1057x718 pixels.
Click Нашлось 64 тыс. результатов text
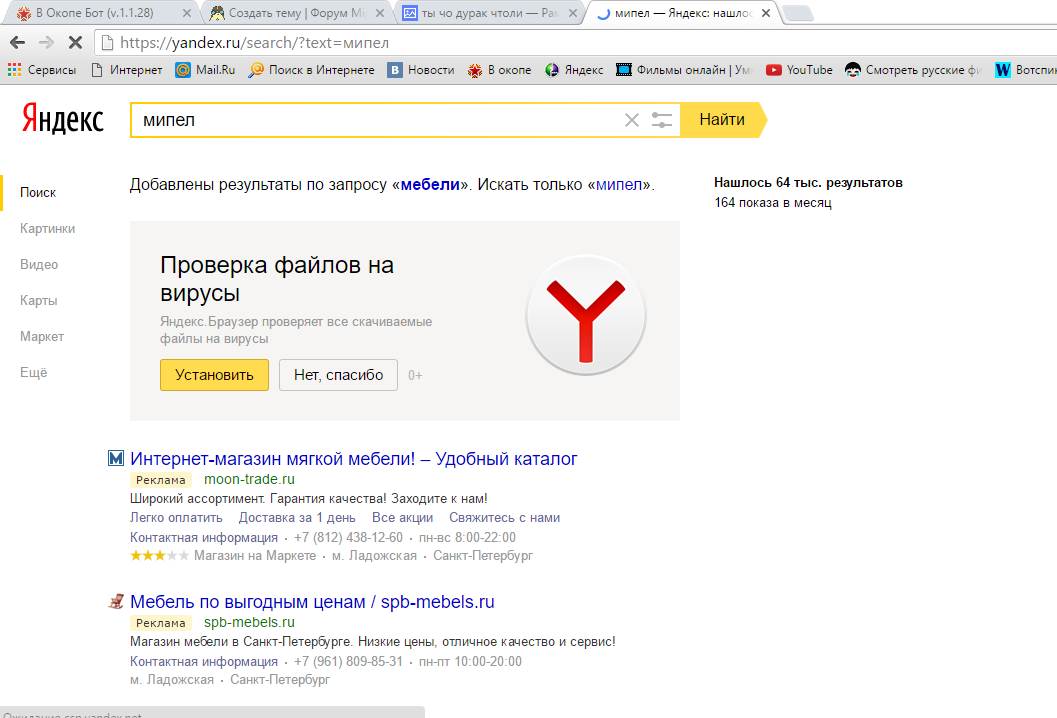[808, 183]
